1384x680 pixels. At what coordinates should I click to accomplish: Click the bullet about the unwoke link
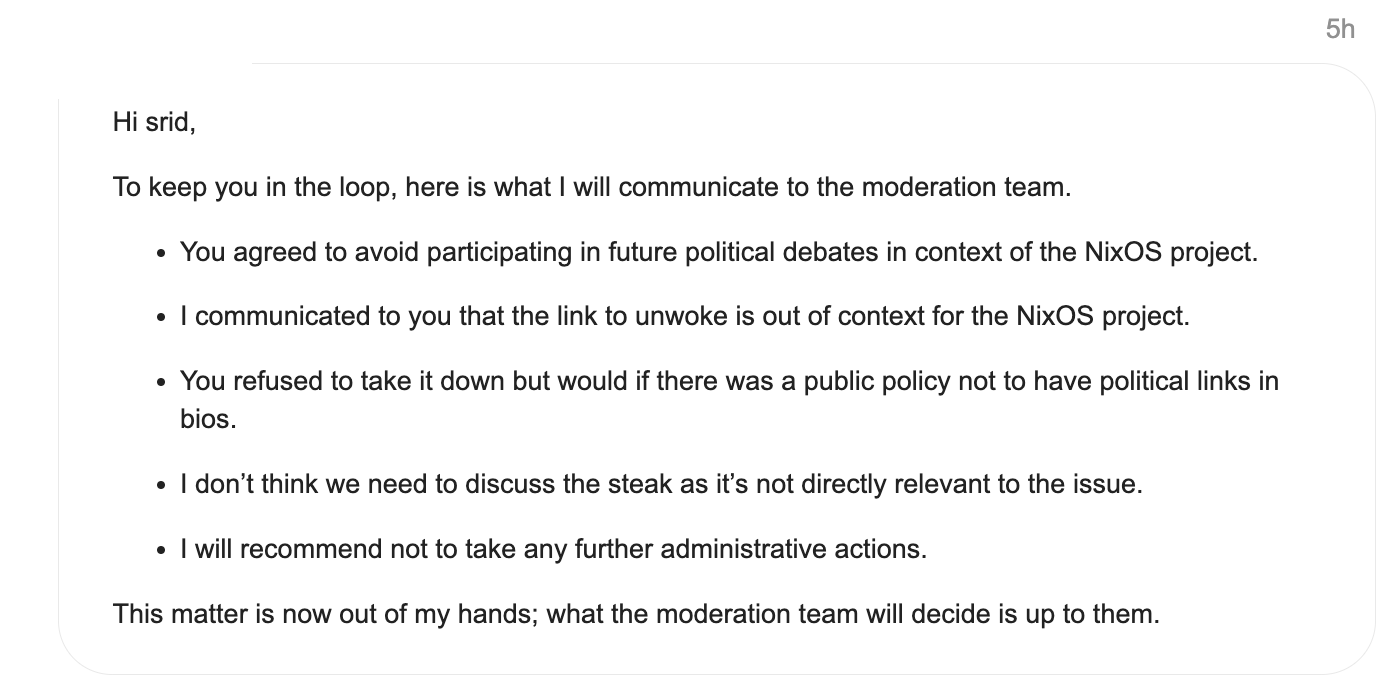[x=685, y=317]
